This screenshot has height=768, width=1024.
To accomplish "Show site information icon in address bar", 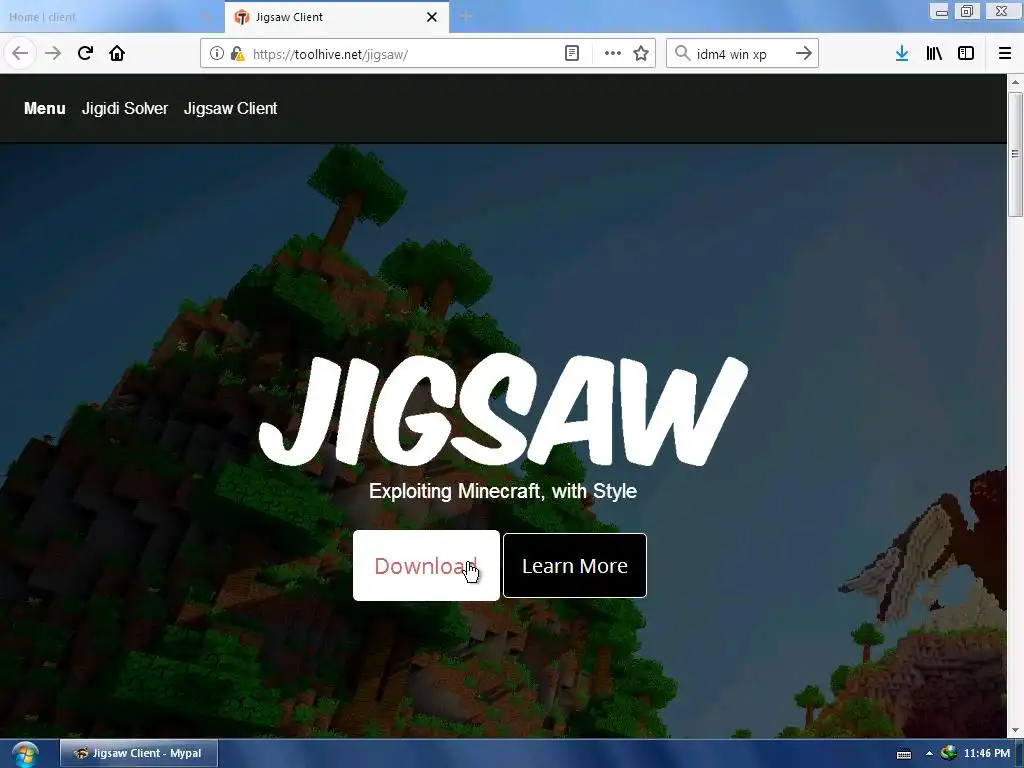I will 217,54.
